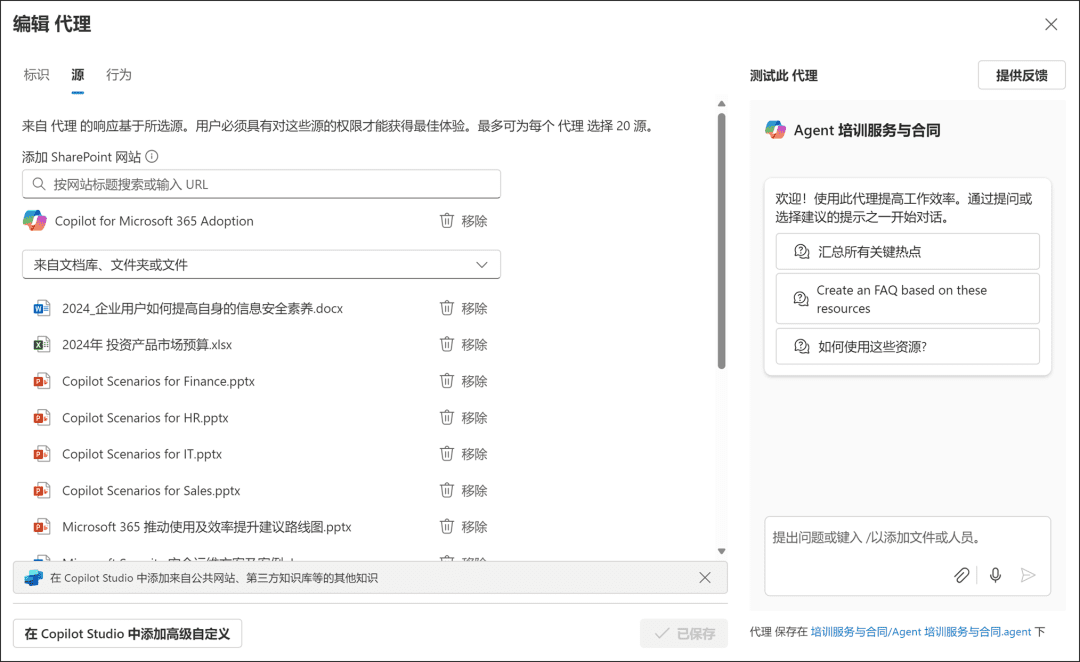This screenshot has width=1080, height=662.
Task: Click the chevron of 来自文档库、文件夹或文件
Action: click(x=481, y=265)
